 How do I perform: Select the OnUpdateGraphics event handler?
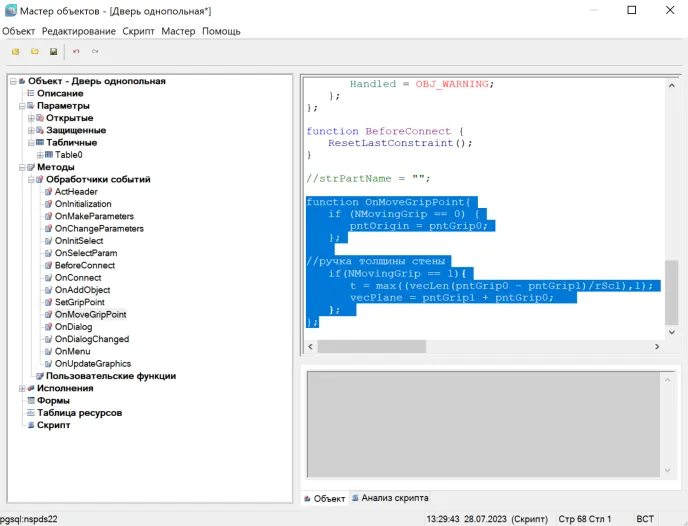pos(92,364)
